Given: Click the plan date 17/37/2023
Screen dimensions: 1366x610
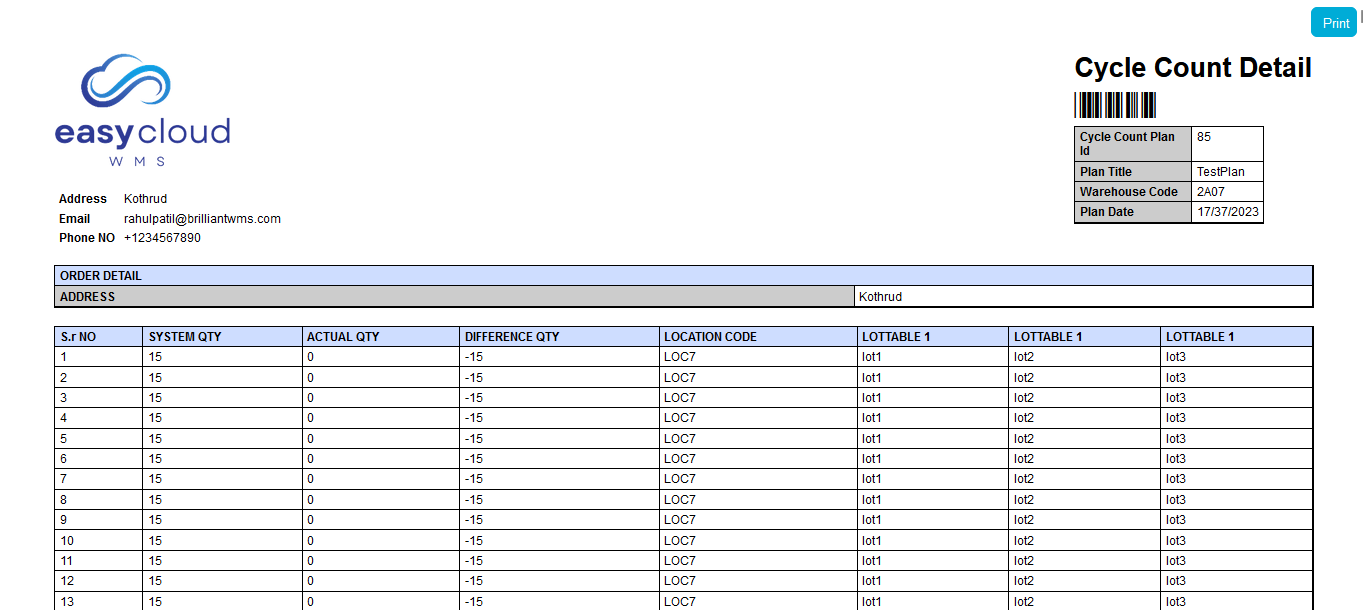Looking at the screenshot, I should click(1227, 212).
